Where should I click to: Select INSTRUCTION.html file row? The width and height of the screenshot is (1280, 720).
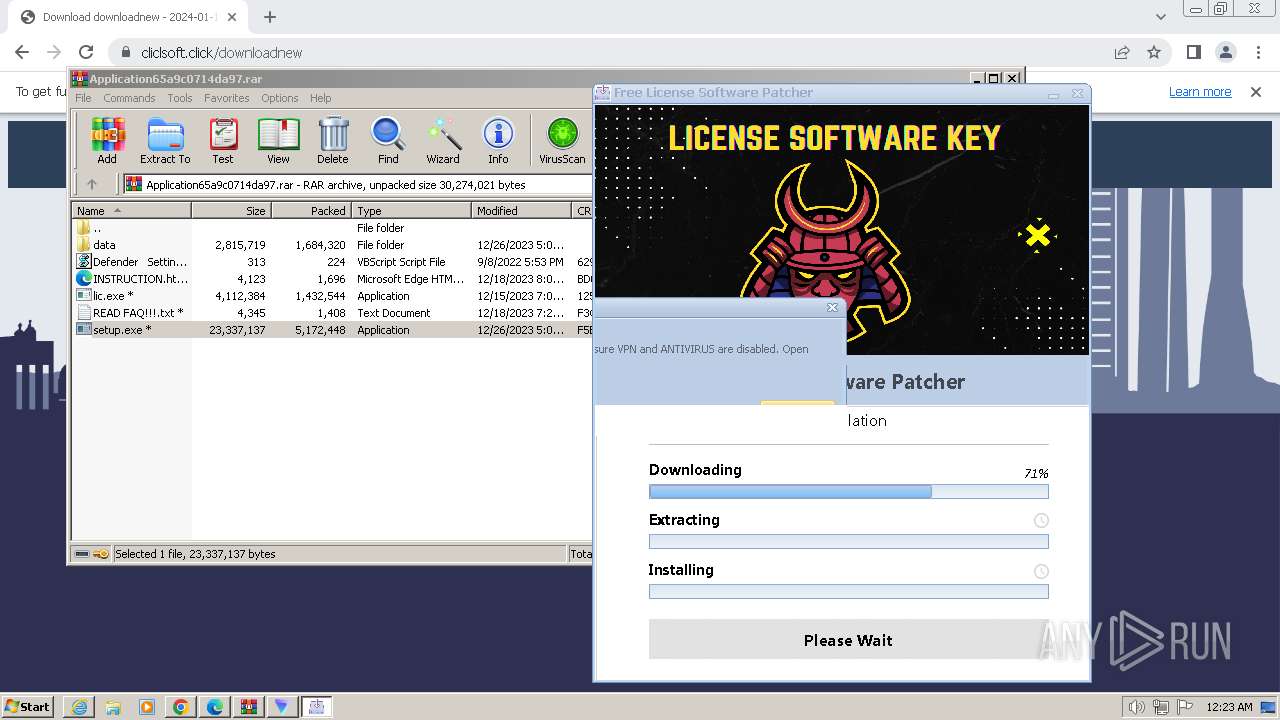[x=333, y=279]
